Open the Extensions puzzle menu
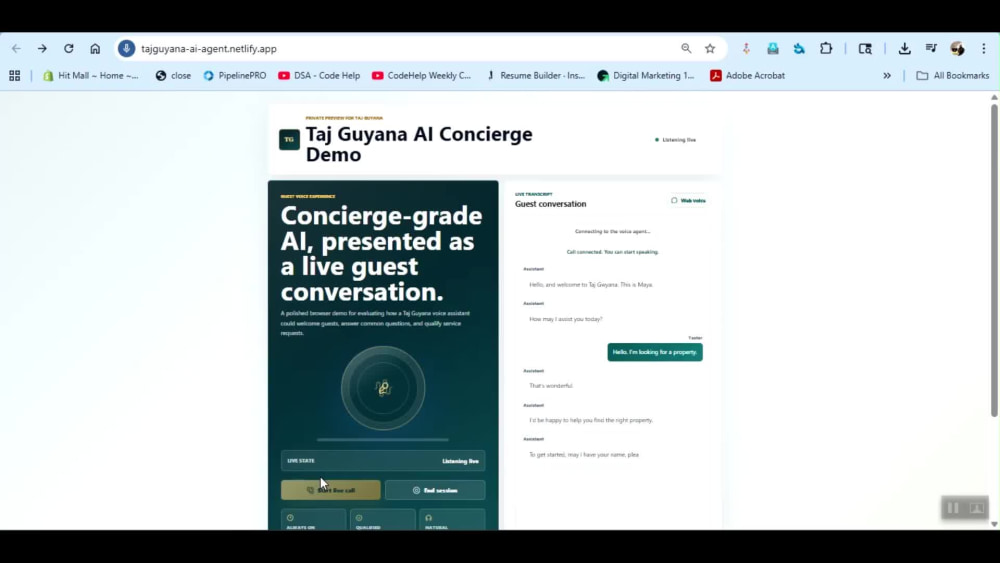Viewport: 1000px width, 563px height. (826, 48)
